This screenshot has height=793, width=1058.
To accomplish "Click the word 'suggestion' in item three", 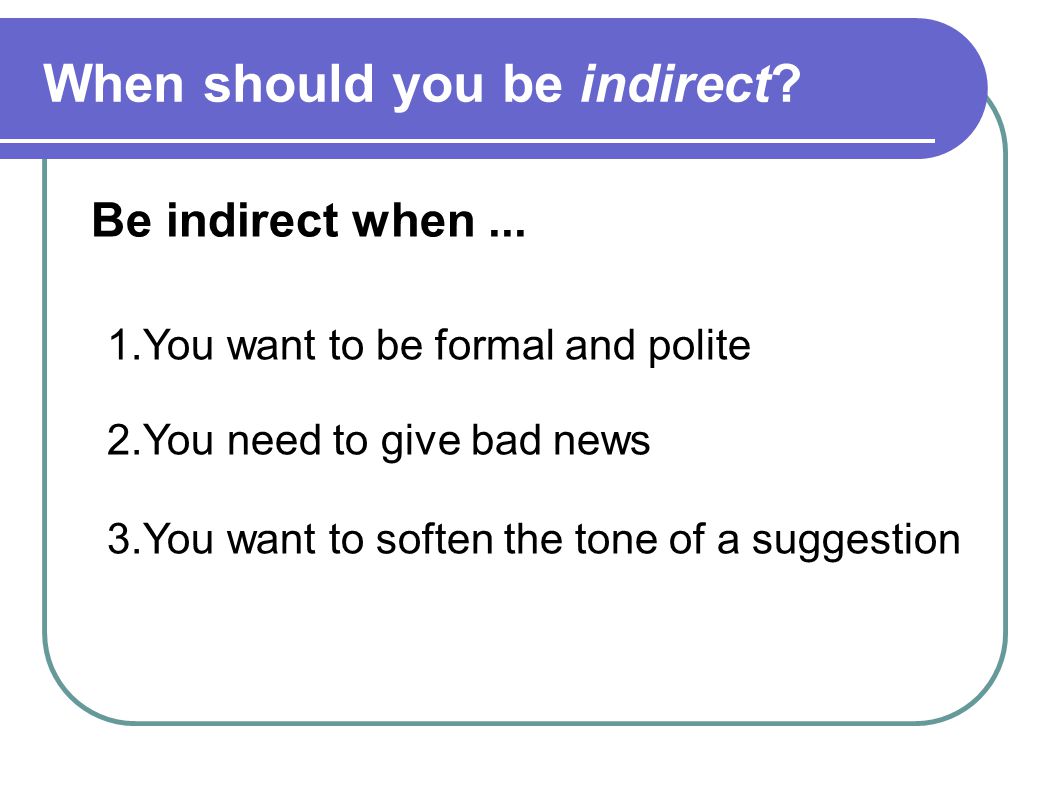I will tap(856, 542).
